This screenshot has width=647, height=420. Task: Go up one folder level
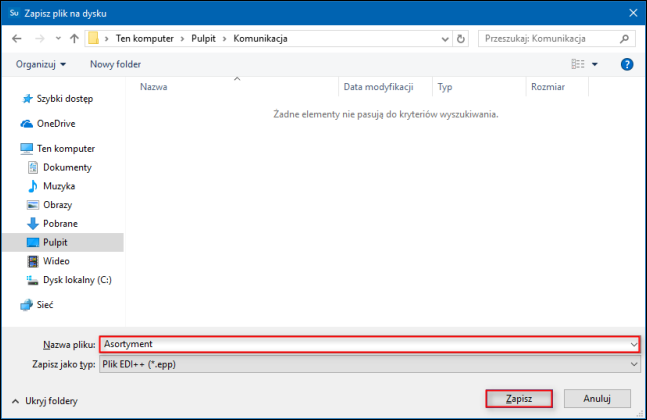click(x=74, y=39)
